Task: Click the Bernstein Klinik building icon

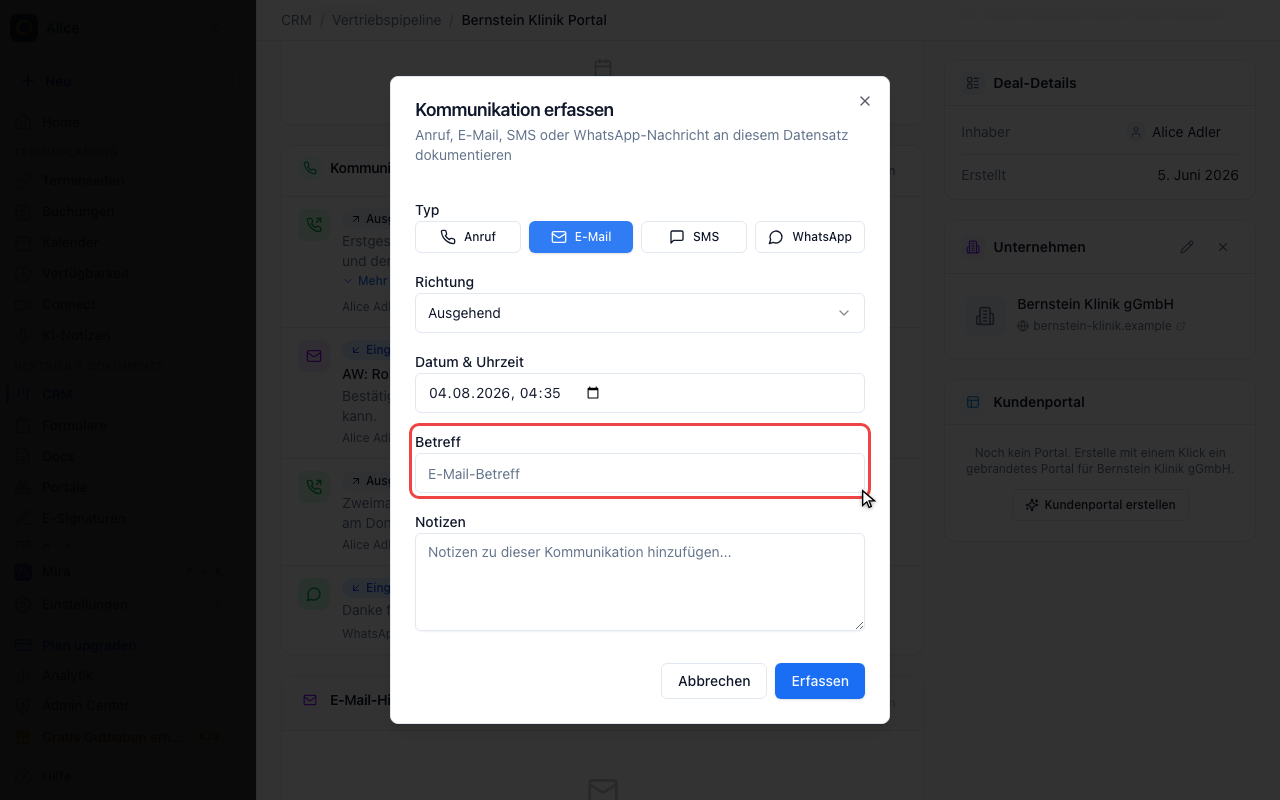Action: pyautogui.click(x=985, y=316)
